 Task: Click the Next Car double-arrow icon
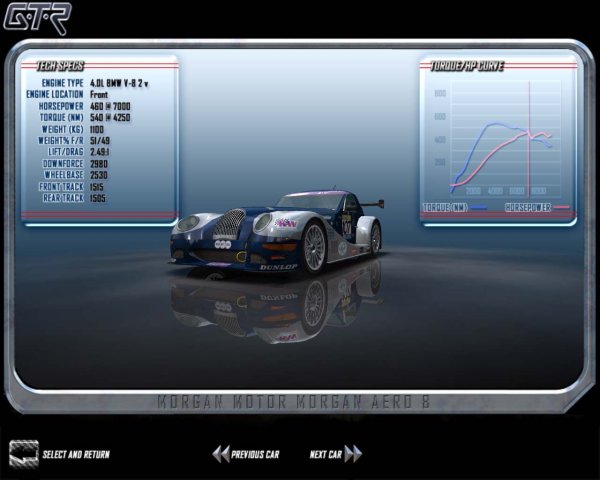coord(353,454)
